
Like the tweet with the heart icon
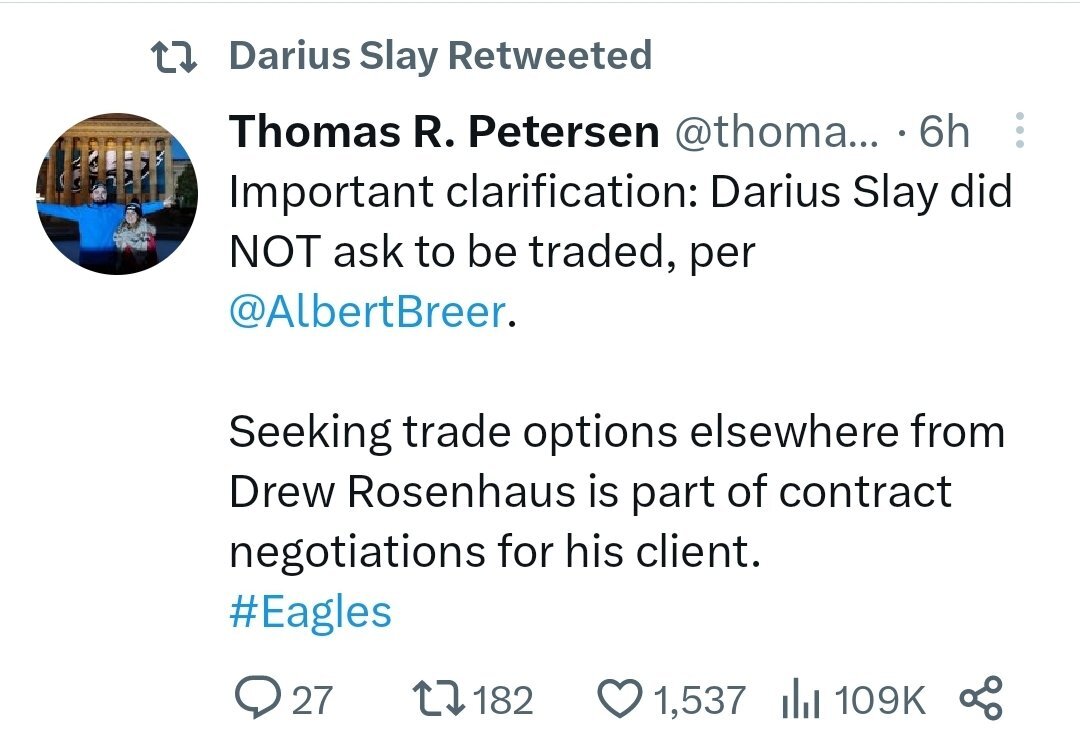point(622,698)
